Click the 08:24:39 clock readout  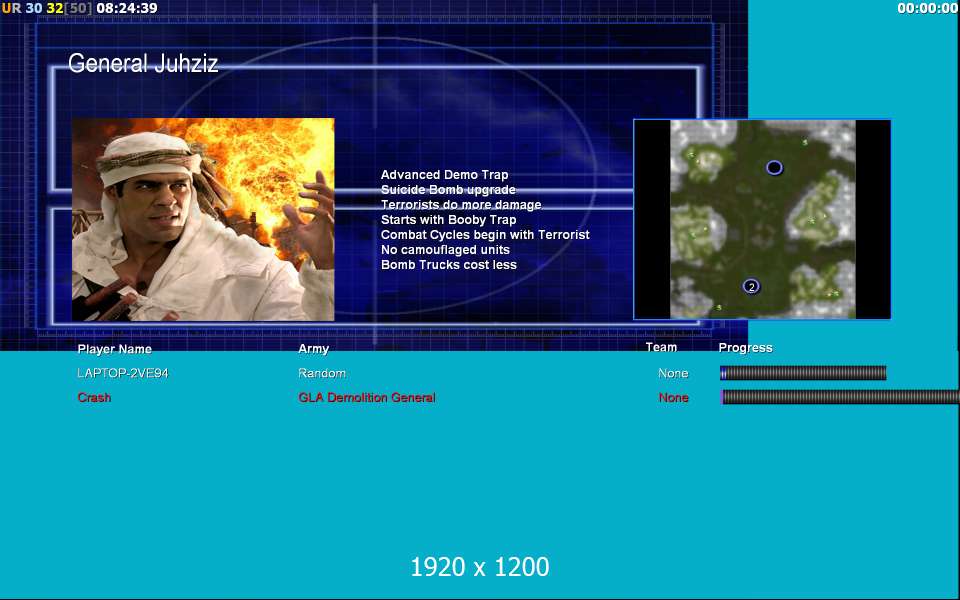(127, 8)
